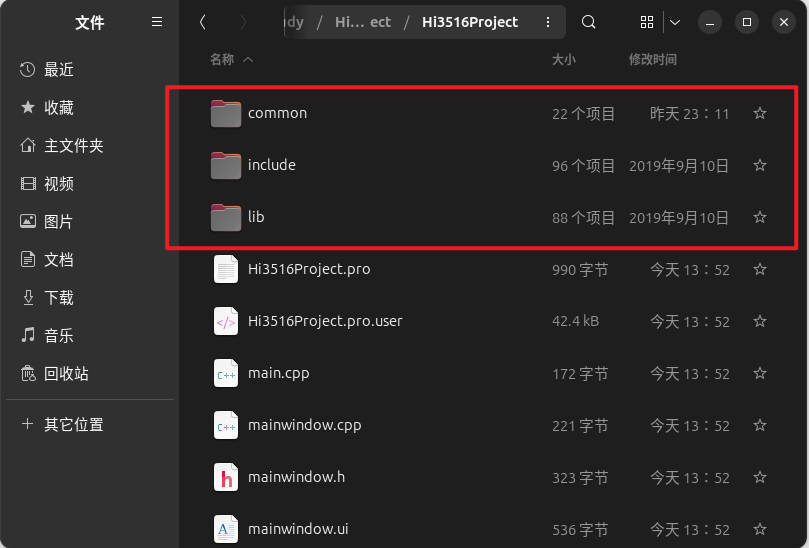809x548 pixels.
Task: Expand the view options dropdown arrow
Action: [675, 22]
